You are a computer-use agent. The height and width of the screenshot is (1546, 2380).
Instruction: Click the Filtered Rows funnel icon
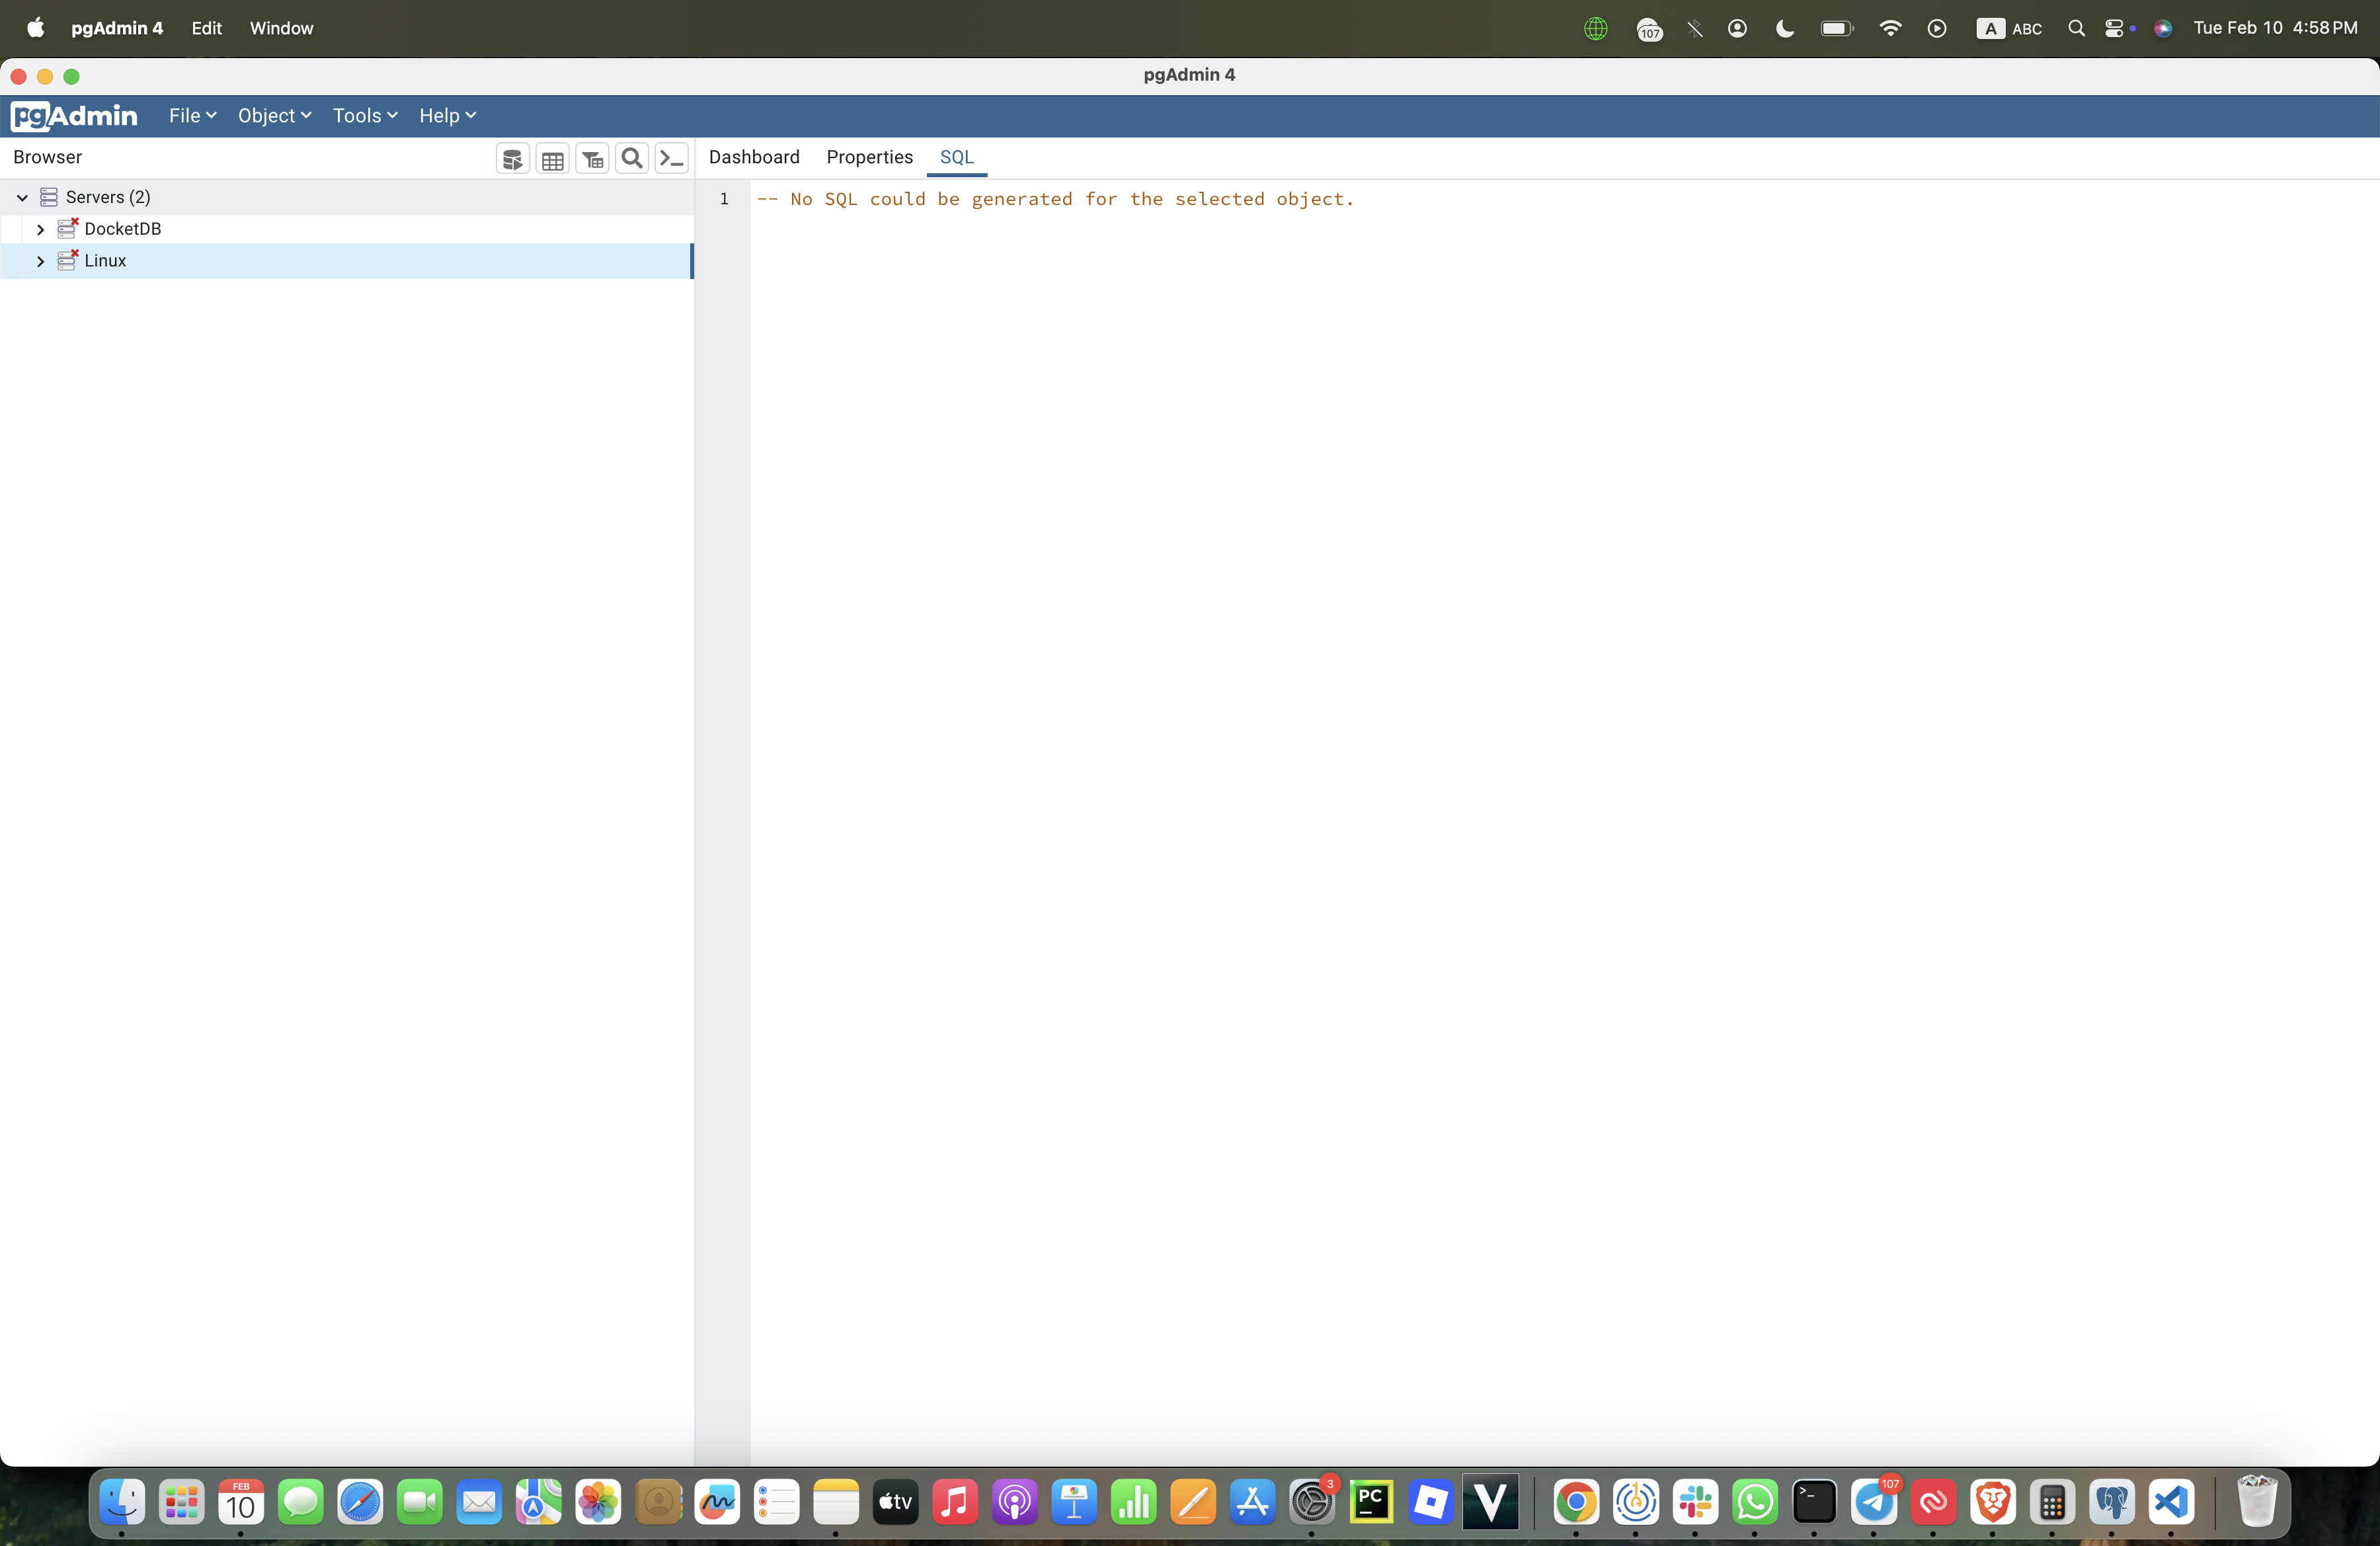(x=592, y=158)
